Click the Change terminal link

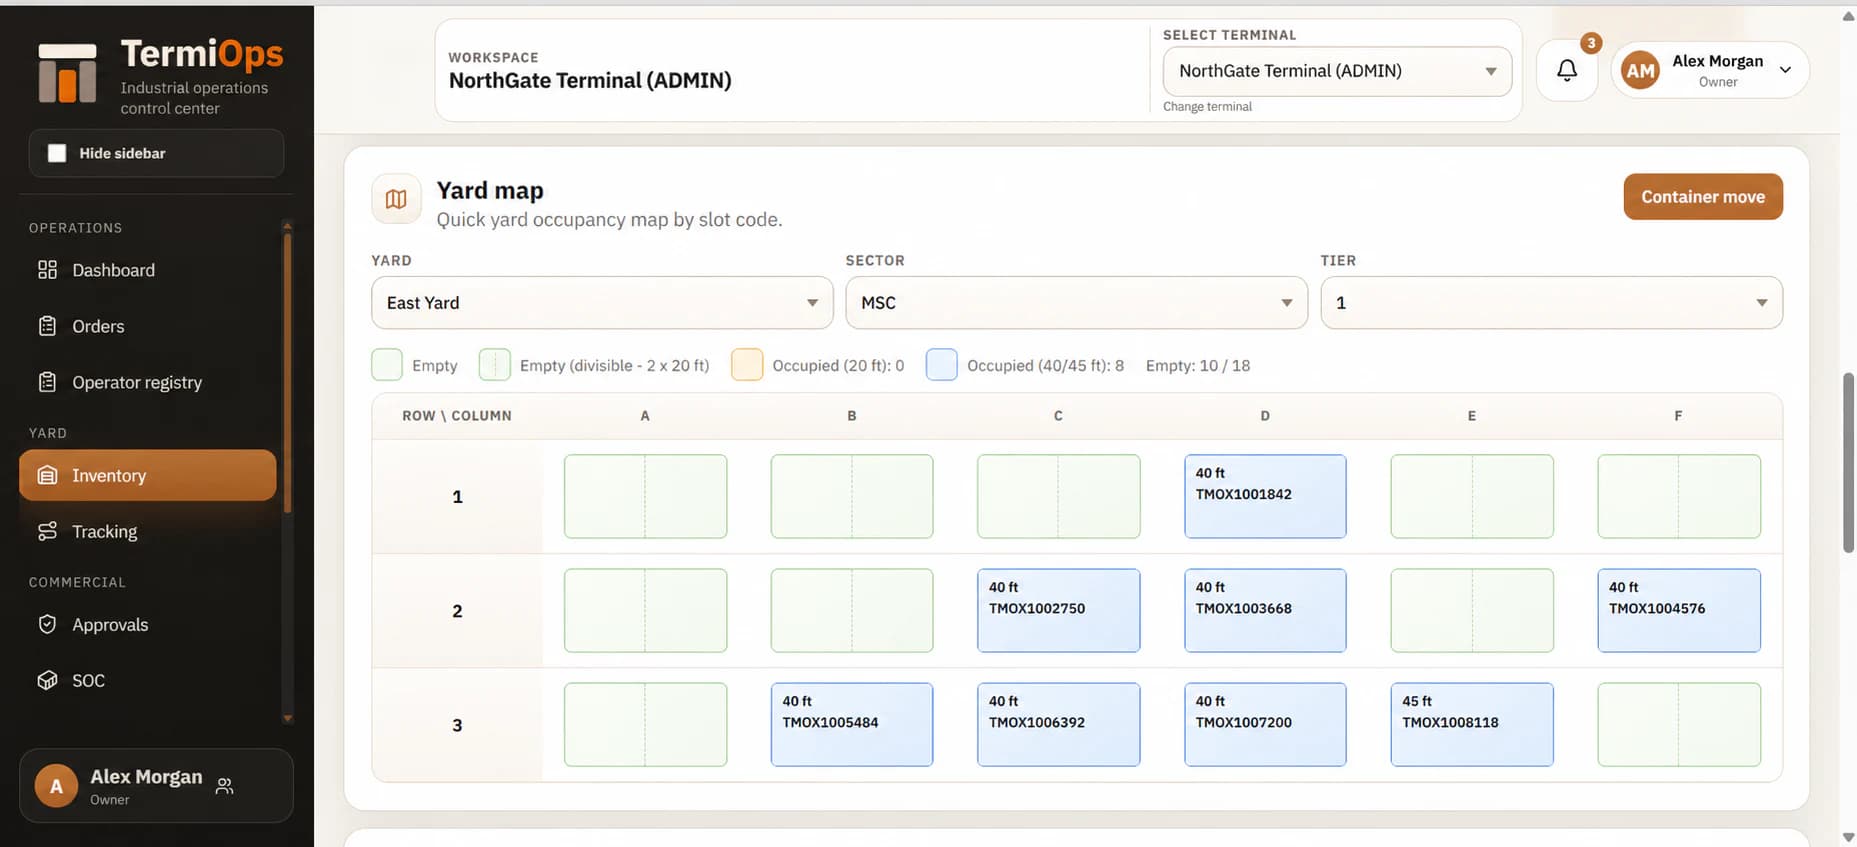click(1207, 107)
